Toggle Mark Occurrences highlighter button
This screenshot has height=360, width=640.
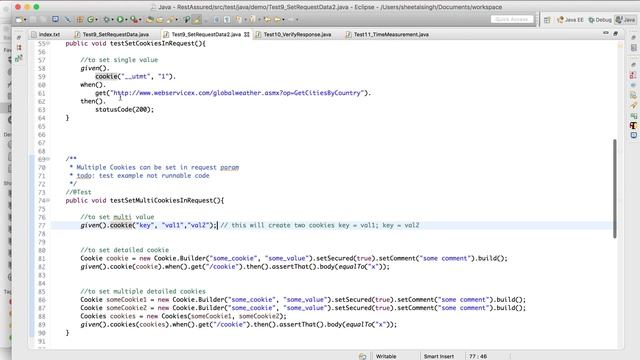pyautogui.click(x=197, y=20)
